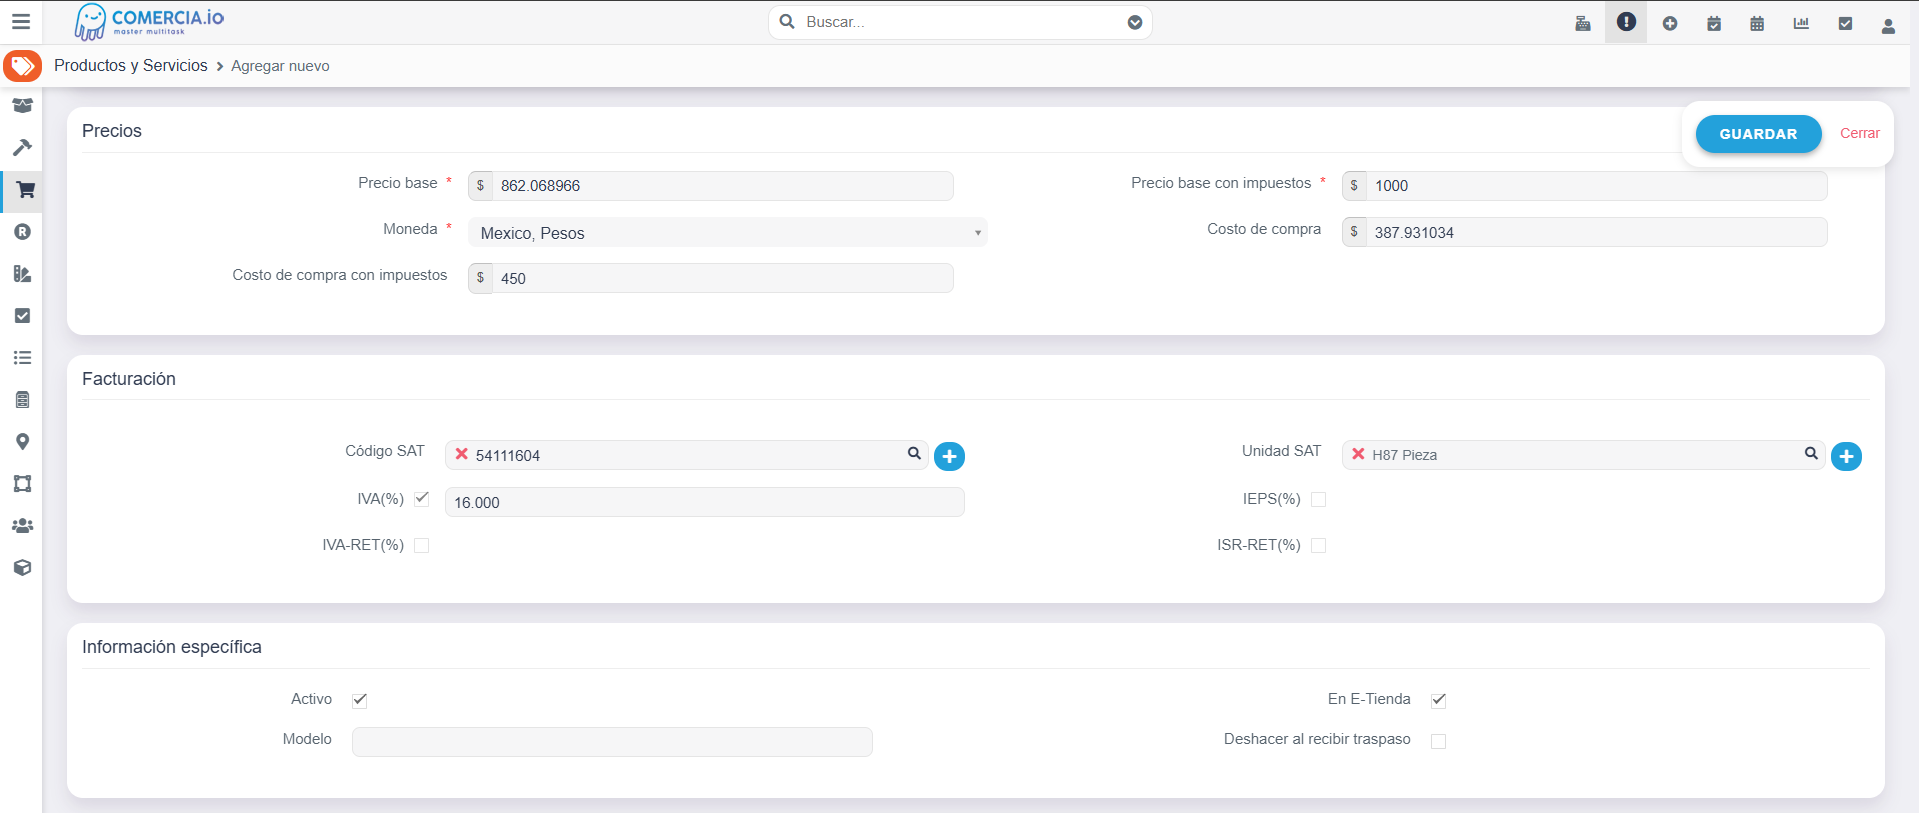Select the bulleted list sidebar icon
1919x813 pixels.
tap(22, 358)
